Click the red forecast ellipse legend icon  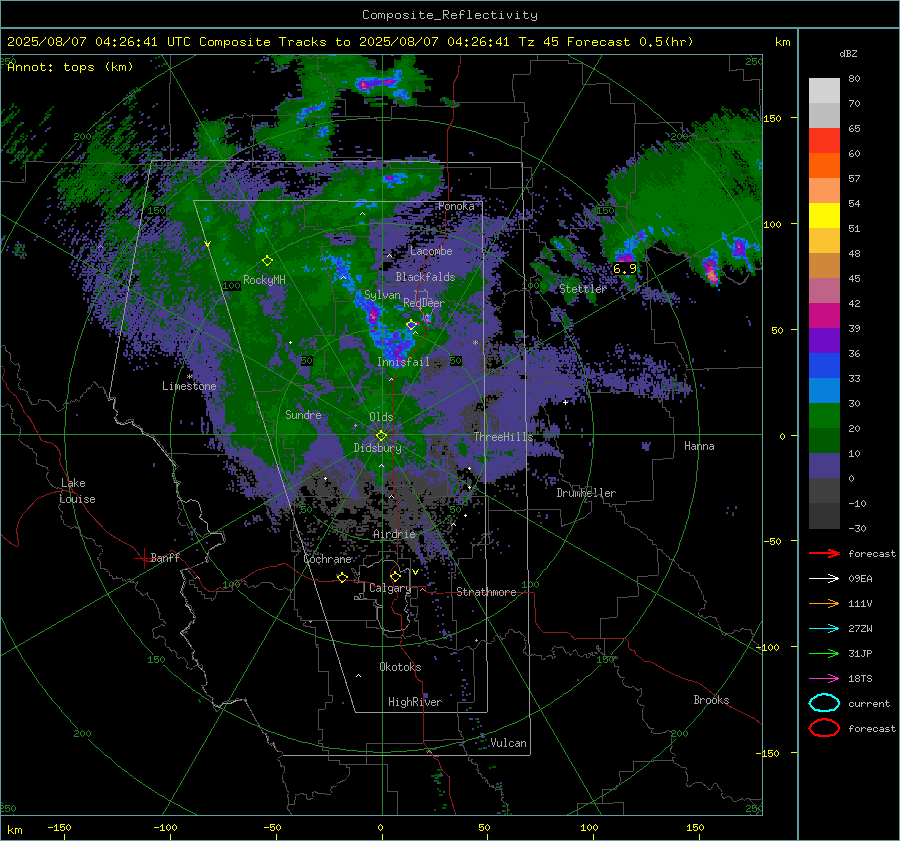point(824,728)
